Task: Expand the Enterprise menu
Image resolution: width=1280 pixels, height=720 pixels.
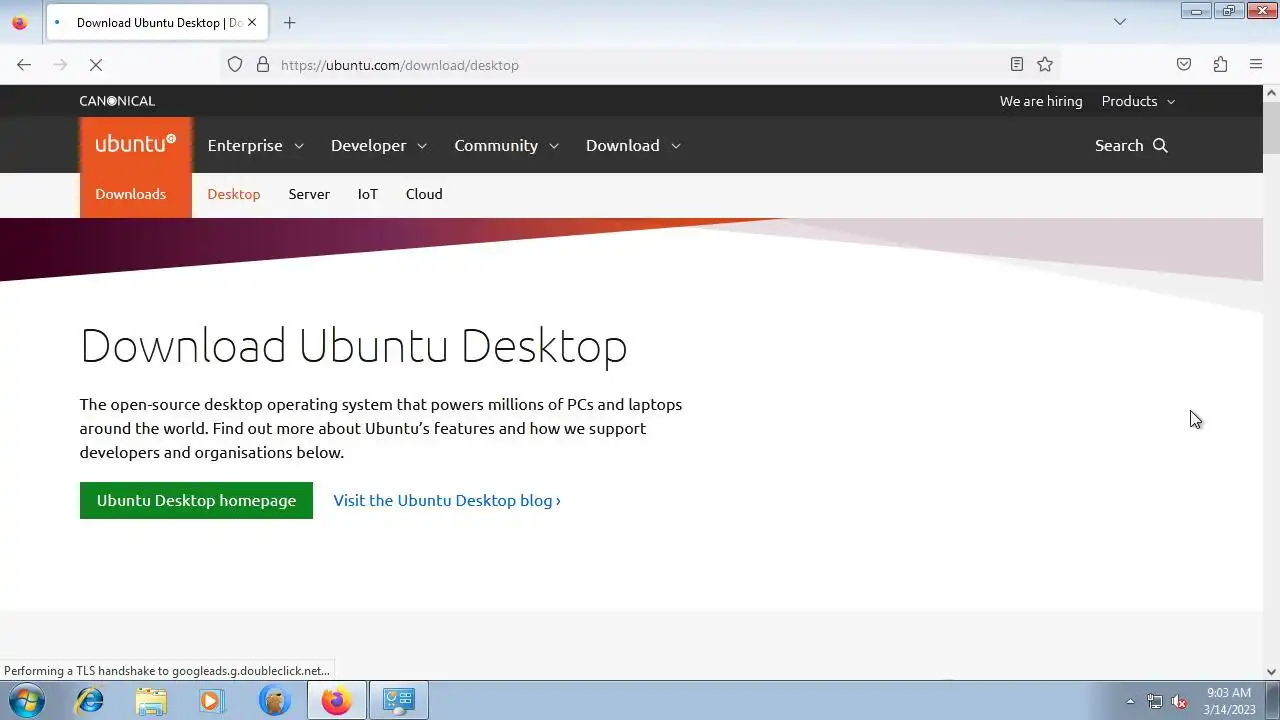Action: 255,146
